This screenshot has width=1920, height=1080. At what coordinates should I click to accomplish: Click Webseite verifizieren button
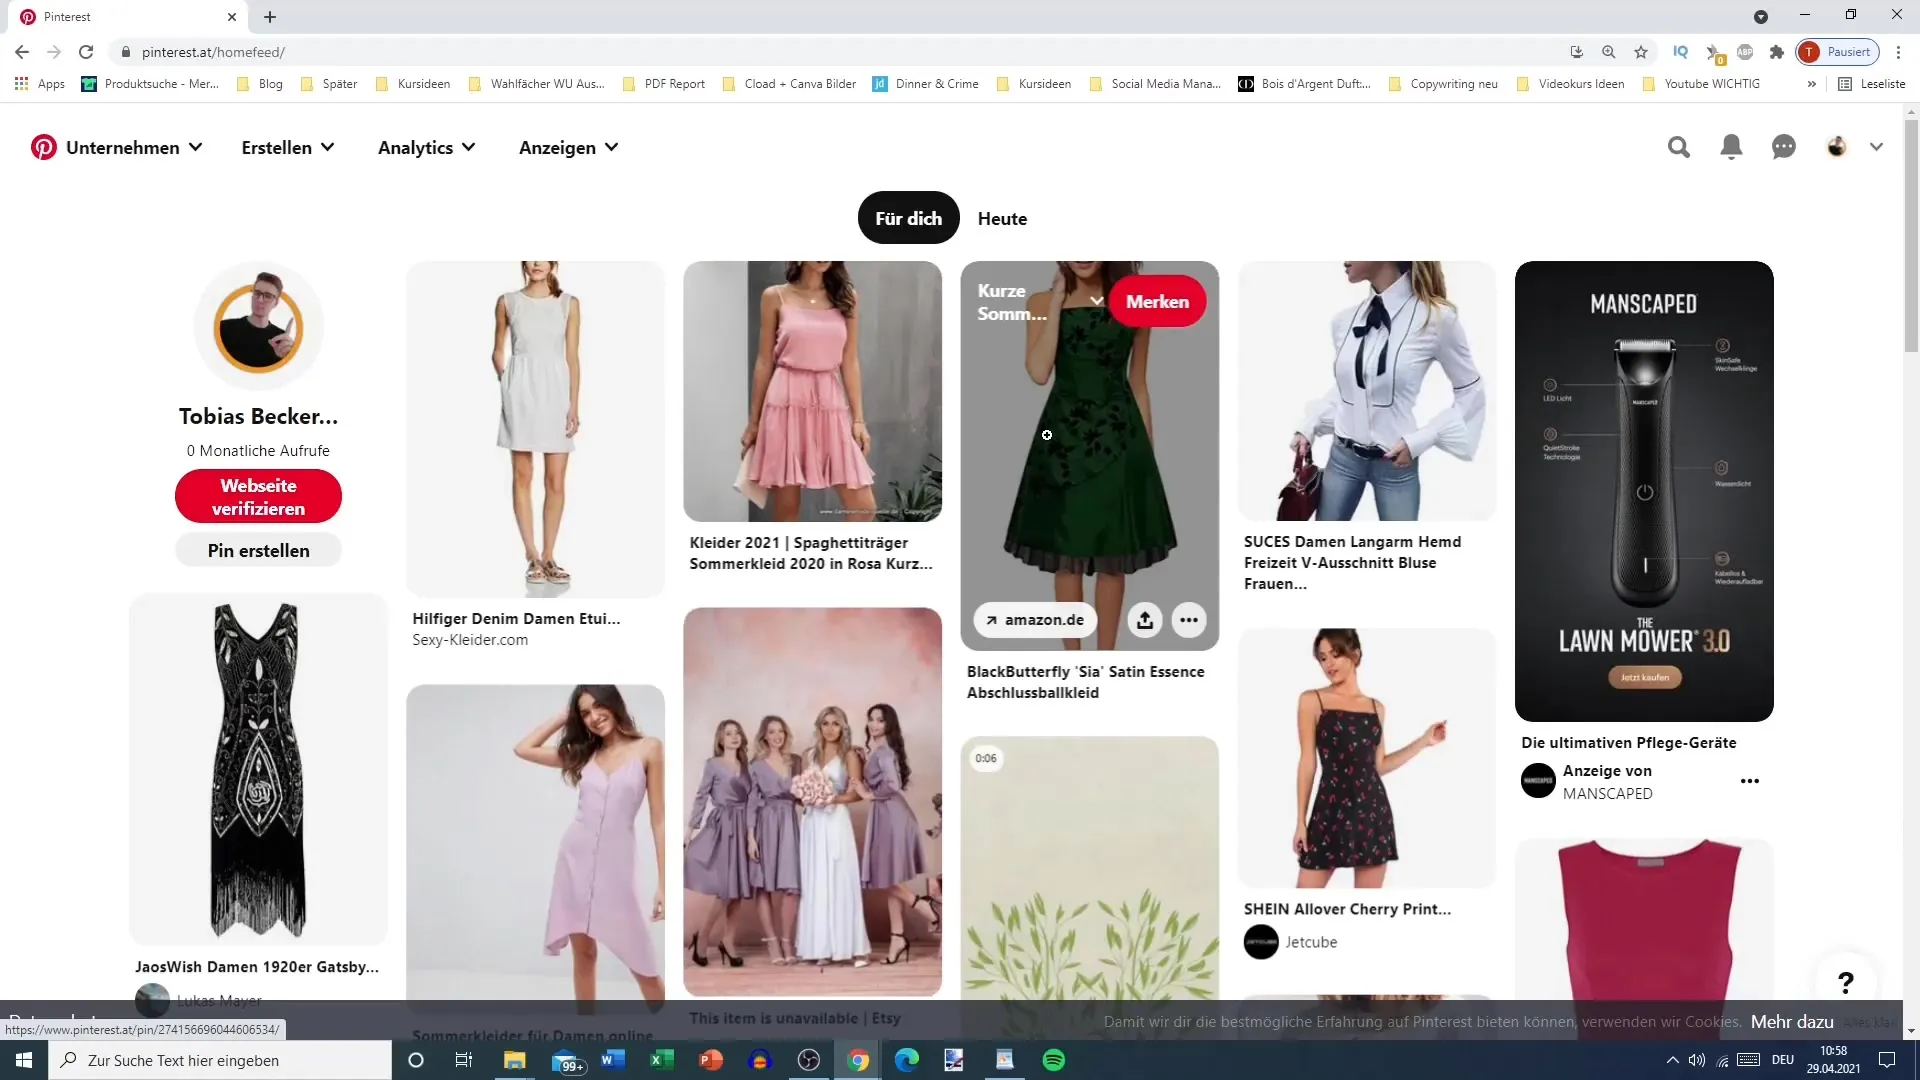tap(258, 496)
